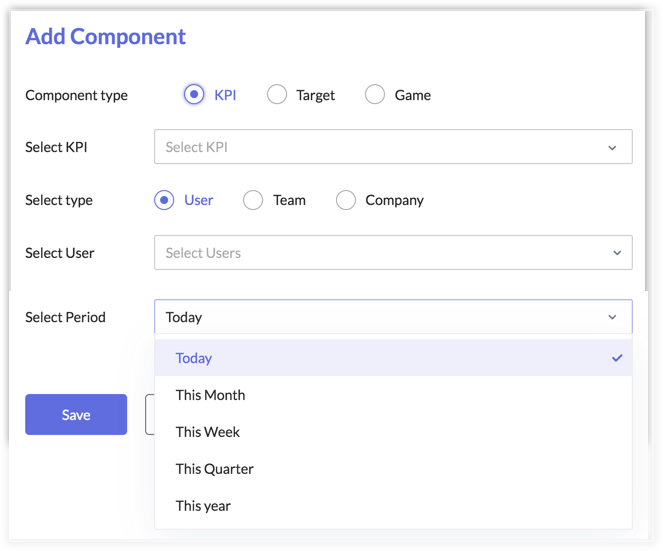Select the KPI component type radio button

[194, 95]
